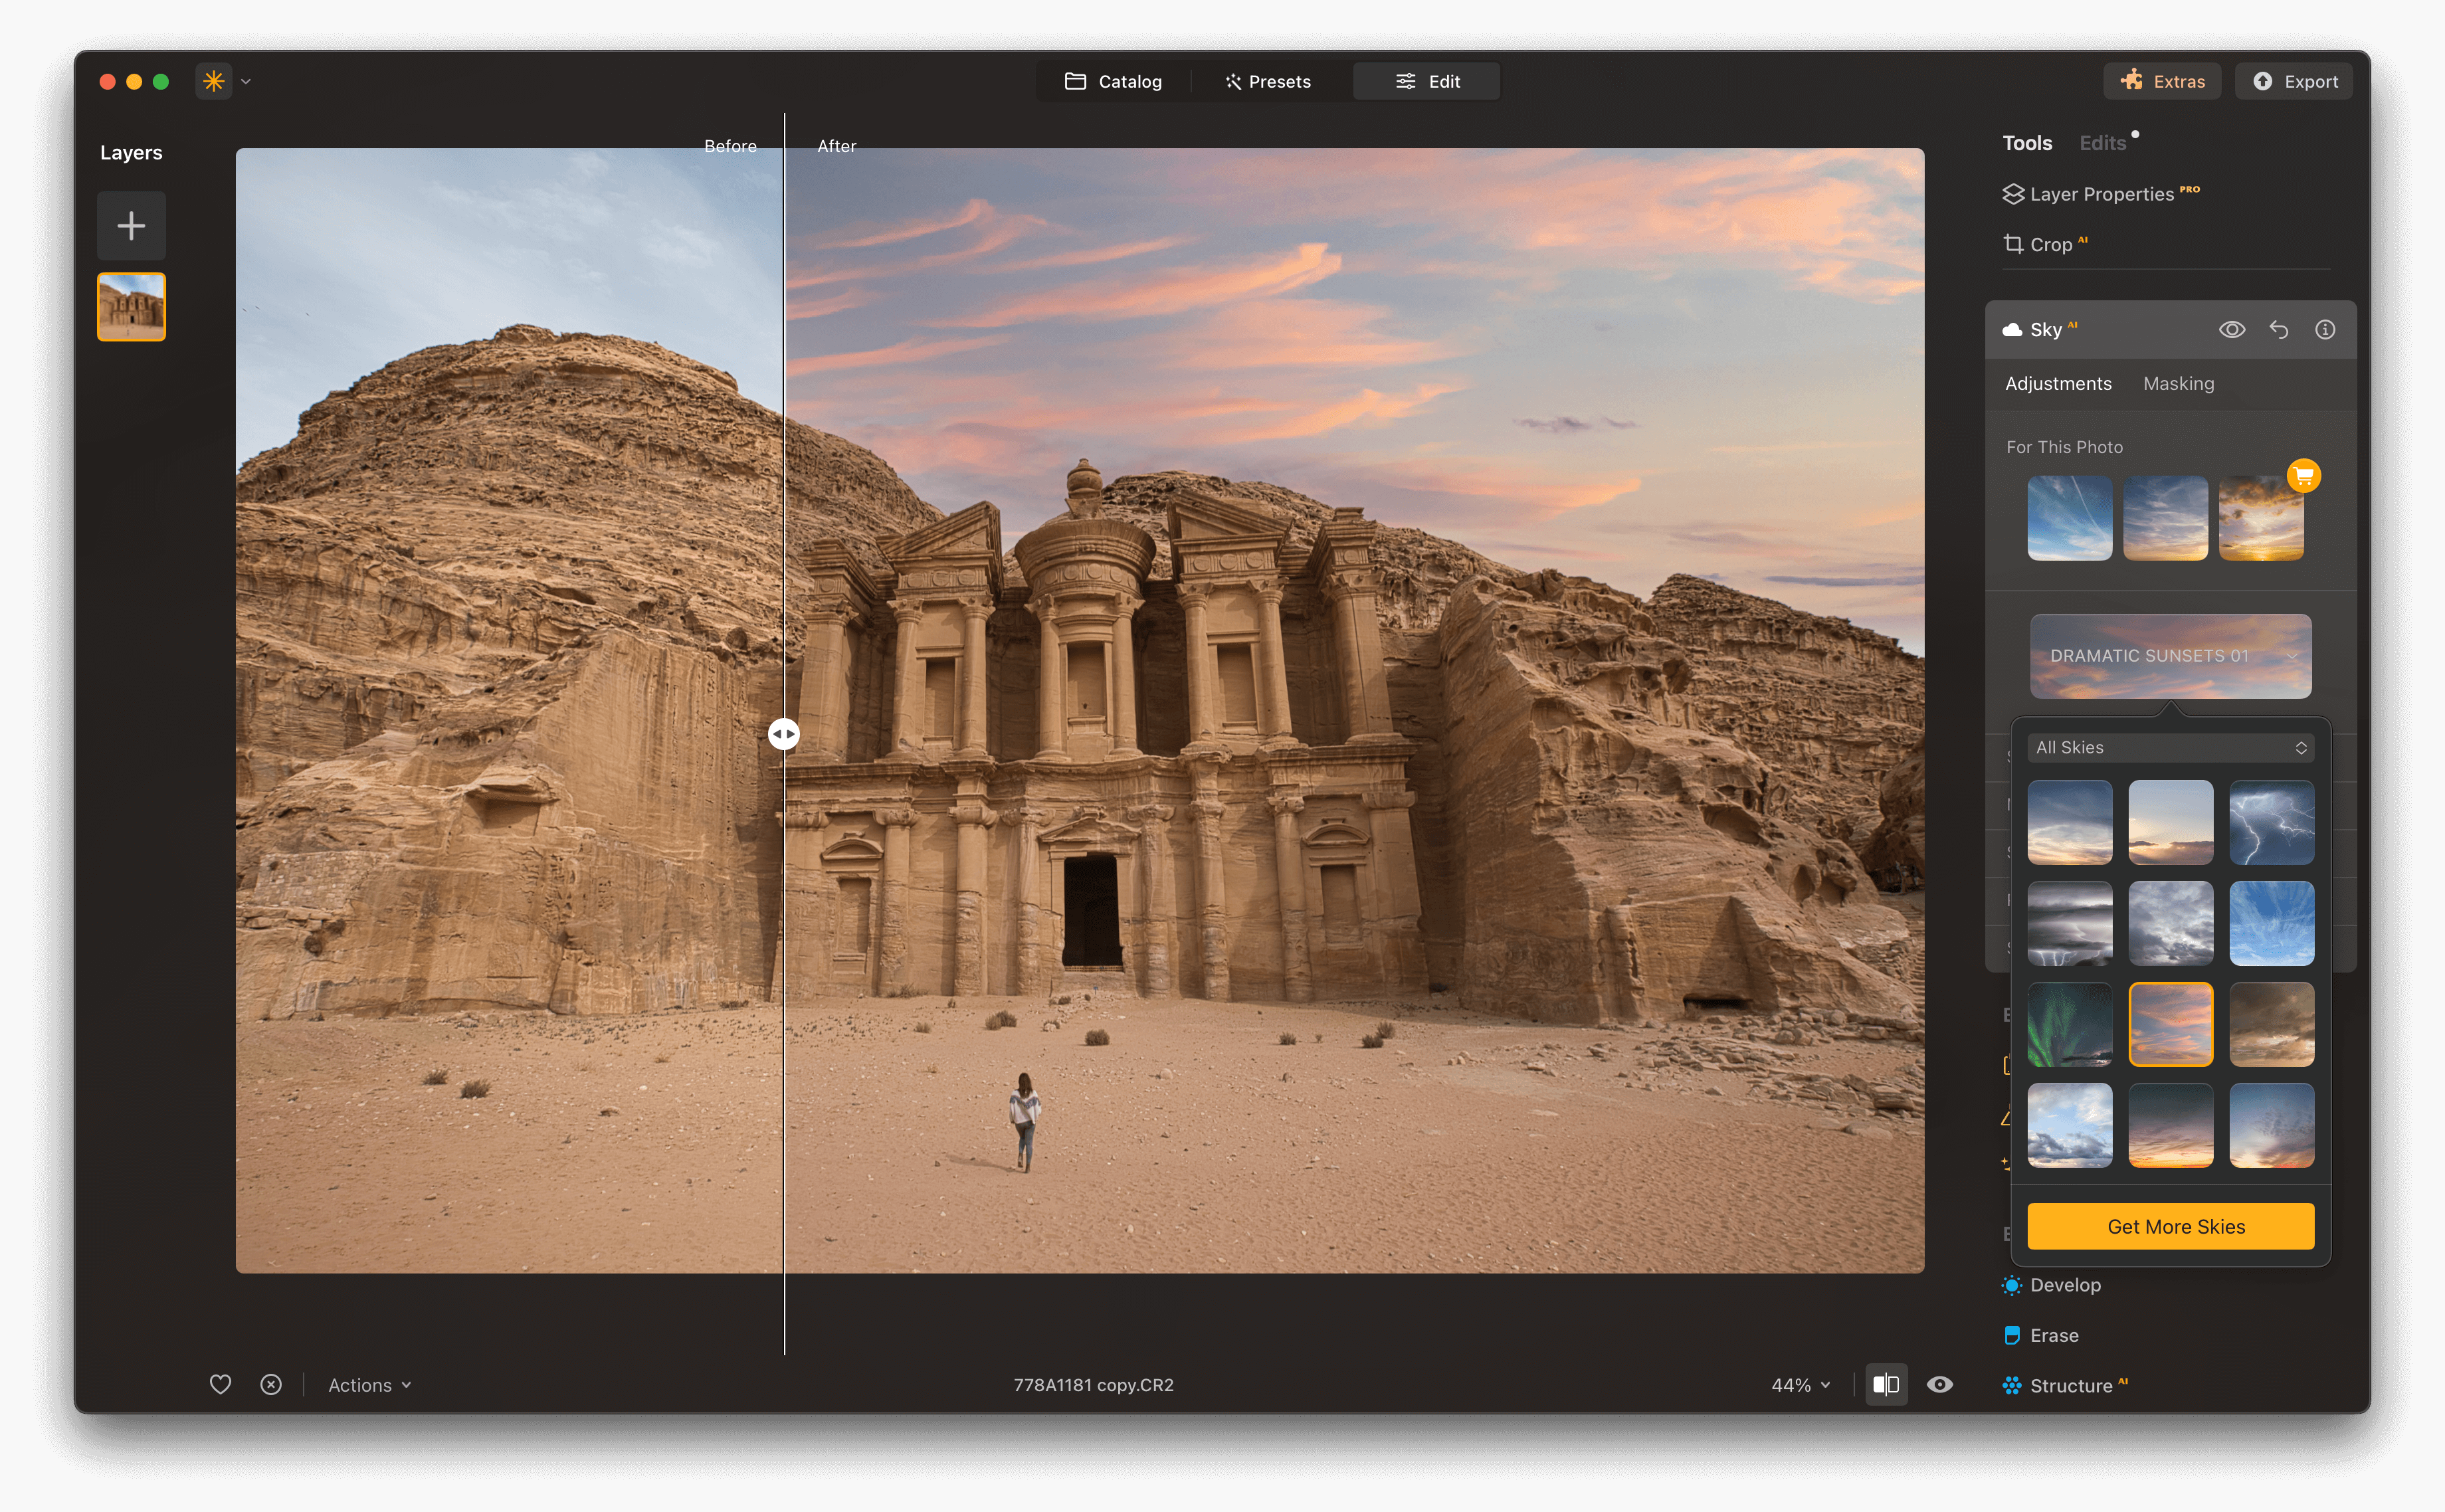Screen dimensions: 2445x1512
Task: Switch to the Presets tab
Action: [1268, 82]
